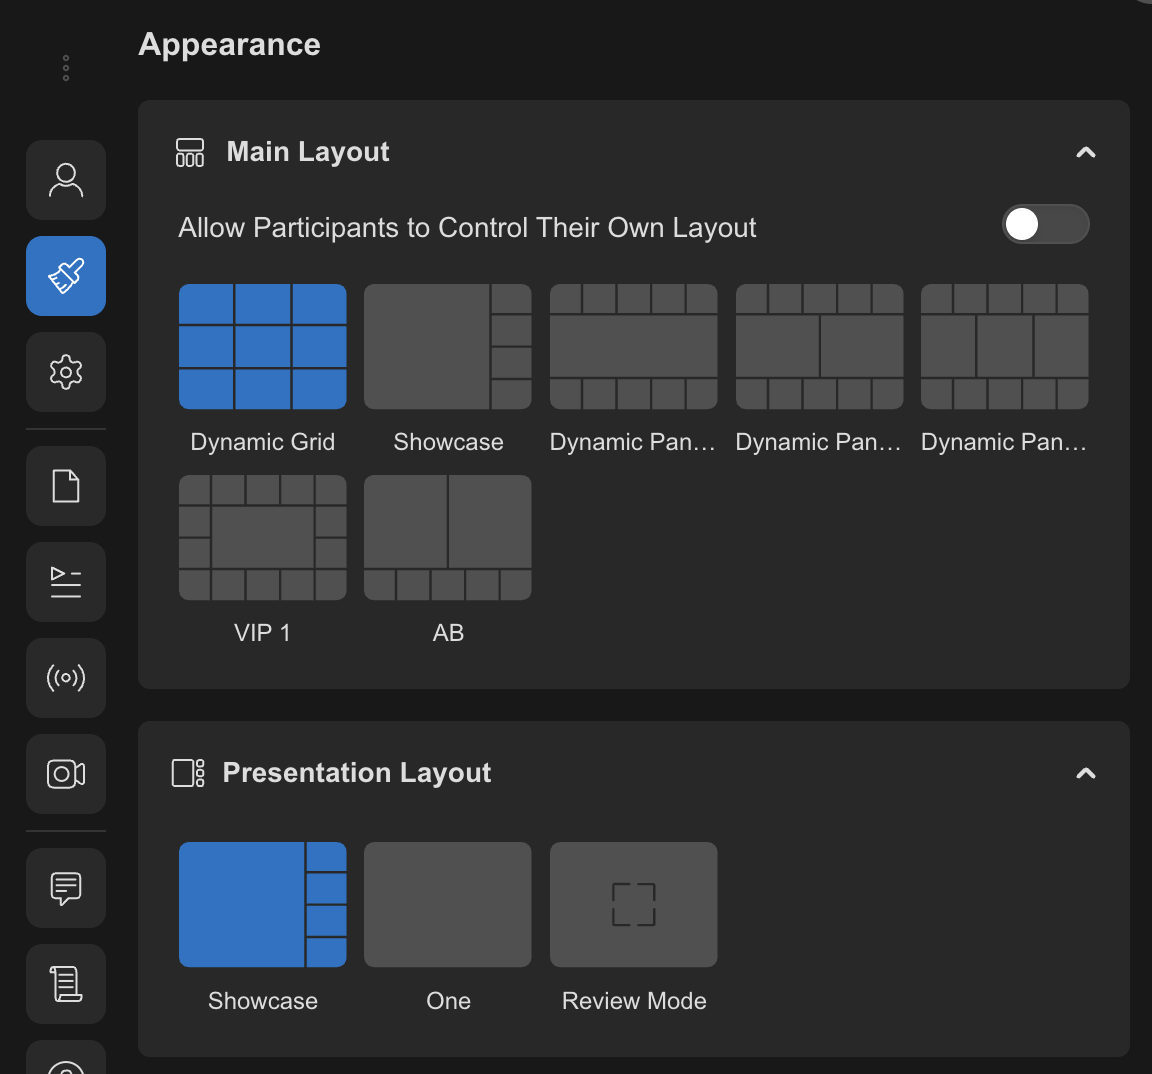Image resolution: width=1152 pixels, height=1074 pixels.
Task: Select the Dynamic Grid layout thumbnail
Action: (263, 347)
